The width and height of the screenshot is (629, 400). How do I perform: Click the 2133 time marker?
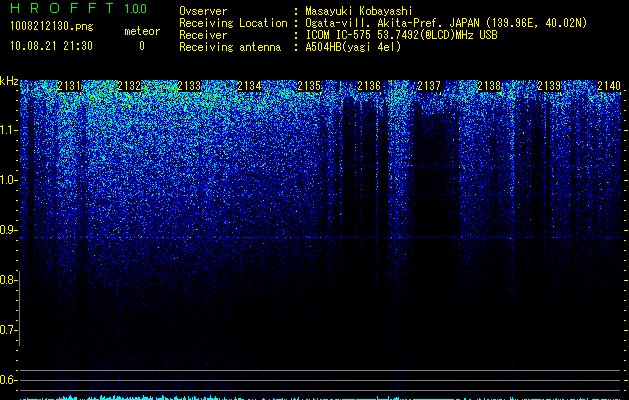coord(189,86)
